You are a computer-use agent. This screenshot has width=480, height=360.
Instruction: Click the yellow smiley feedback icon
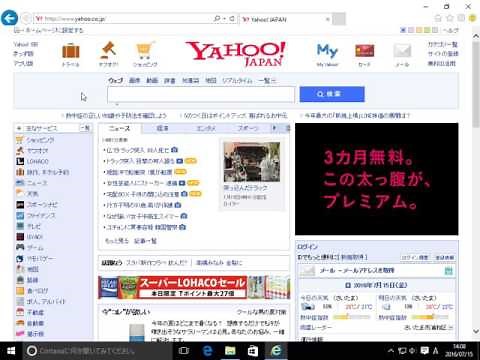pos(473,18)
